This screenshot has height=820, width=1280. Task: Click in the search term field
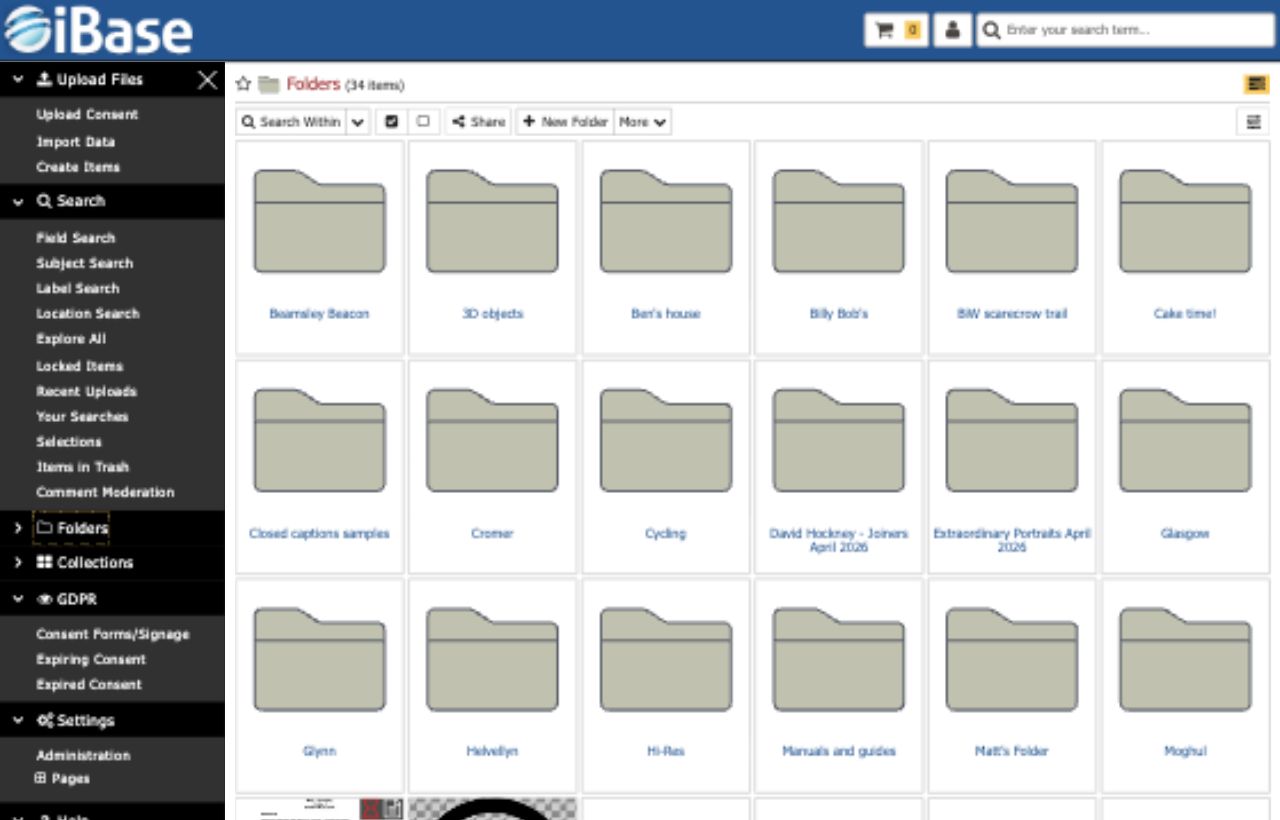click(1126, 30)
